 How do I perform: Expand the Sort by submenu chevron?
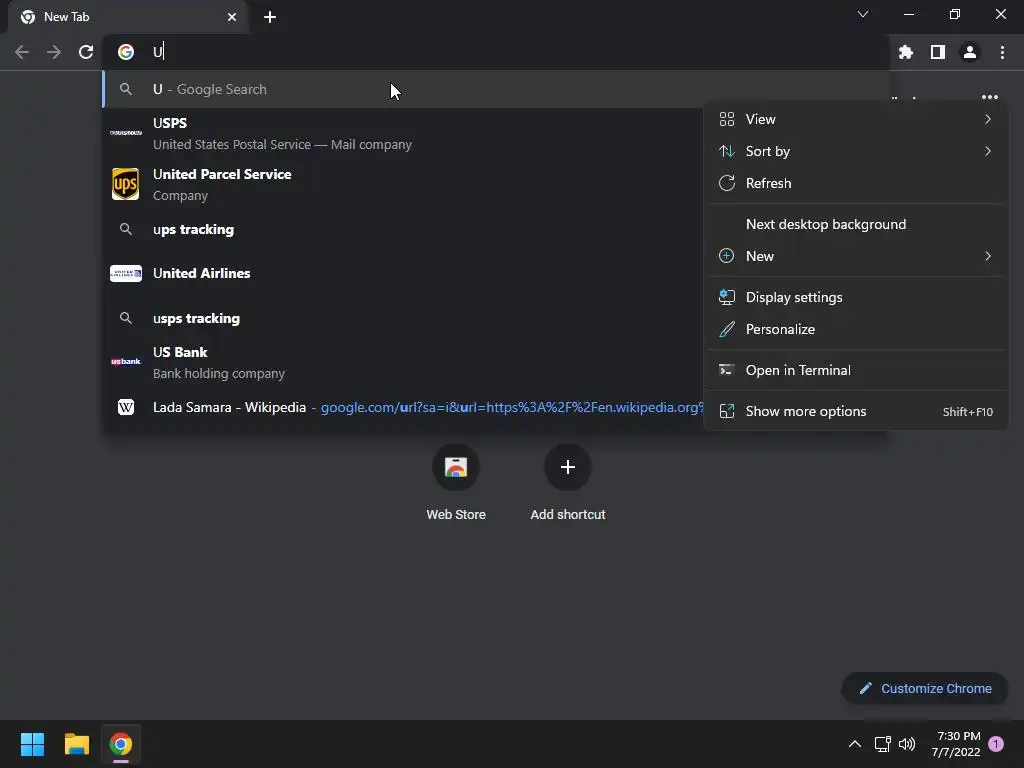click(988, 151)
